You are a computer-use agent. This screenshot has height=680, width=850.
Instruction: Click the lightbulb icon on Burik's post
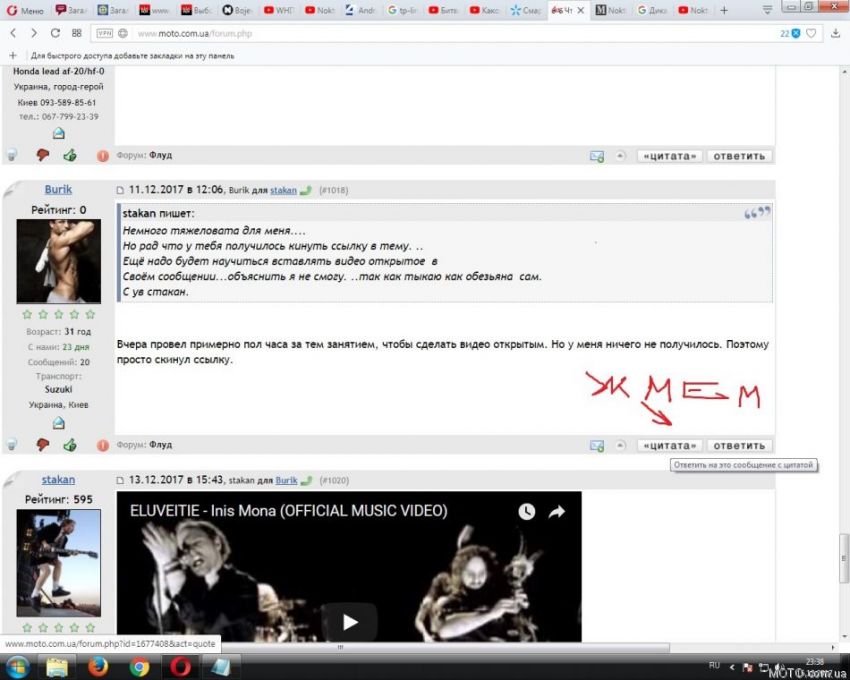[x=11, y=445]
